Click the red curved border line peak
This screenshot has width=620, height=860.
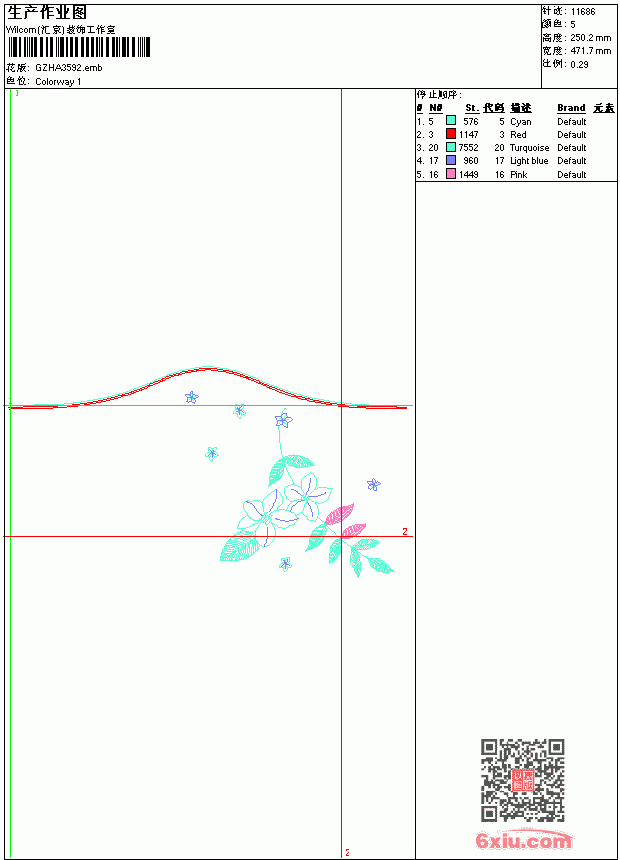pyautogui.click(x=208, y=369)
